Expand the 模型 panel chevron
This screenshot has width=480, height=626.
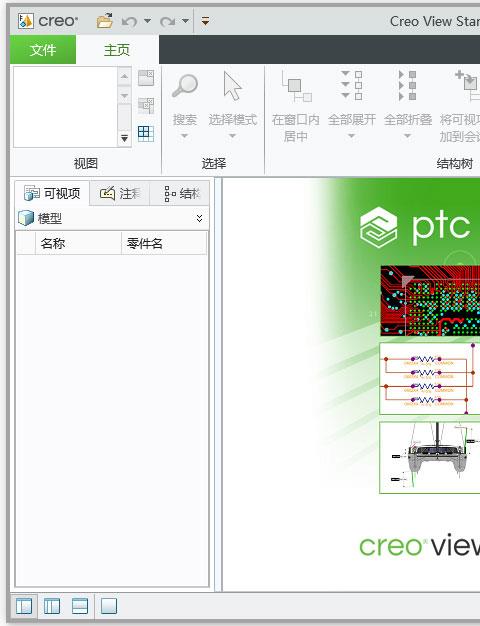[x=199, y=218]
